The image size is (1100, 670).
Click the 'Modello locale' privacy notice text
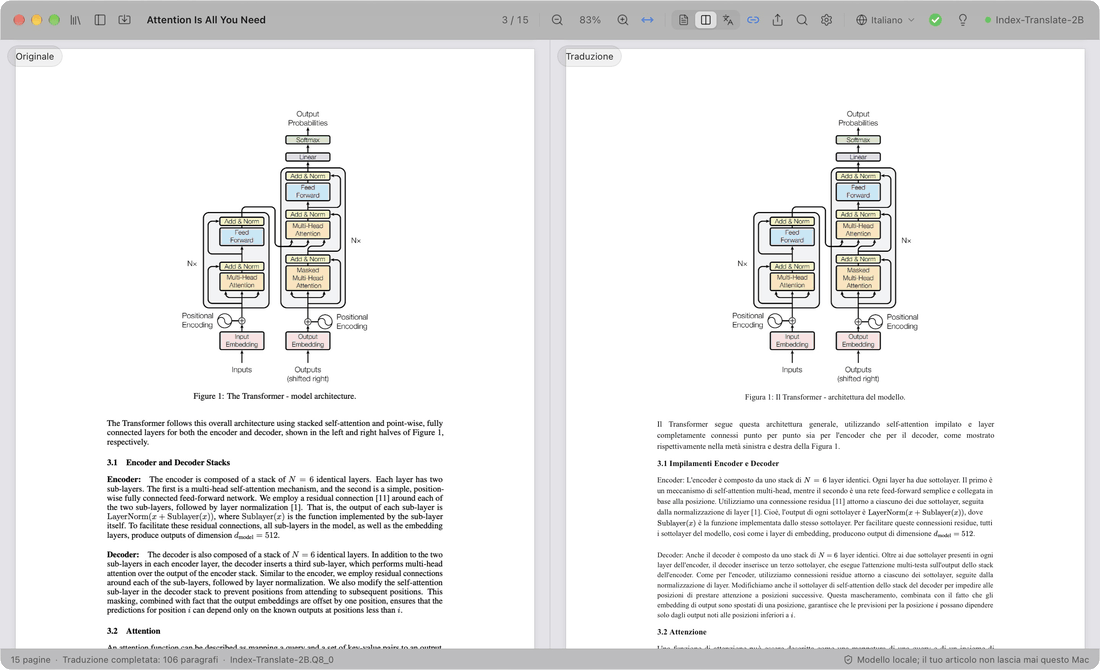coord(973,660)
